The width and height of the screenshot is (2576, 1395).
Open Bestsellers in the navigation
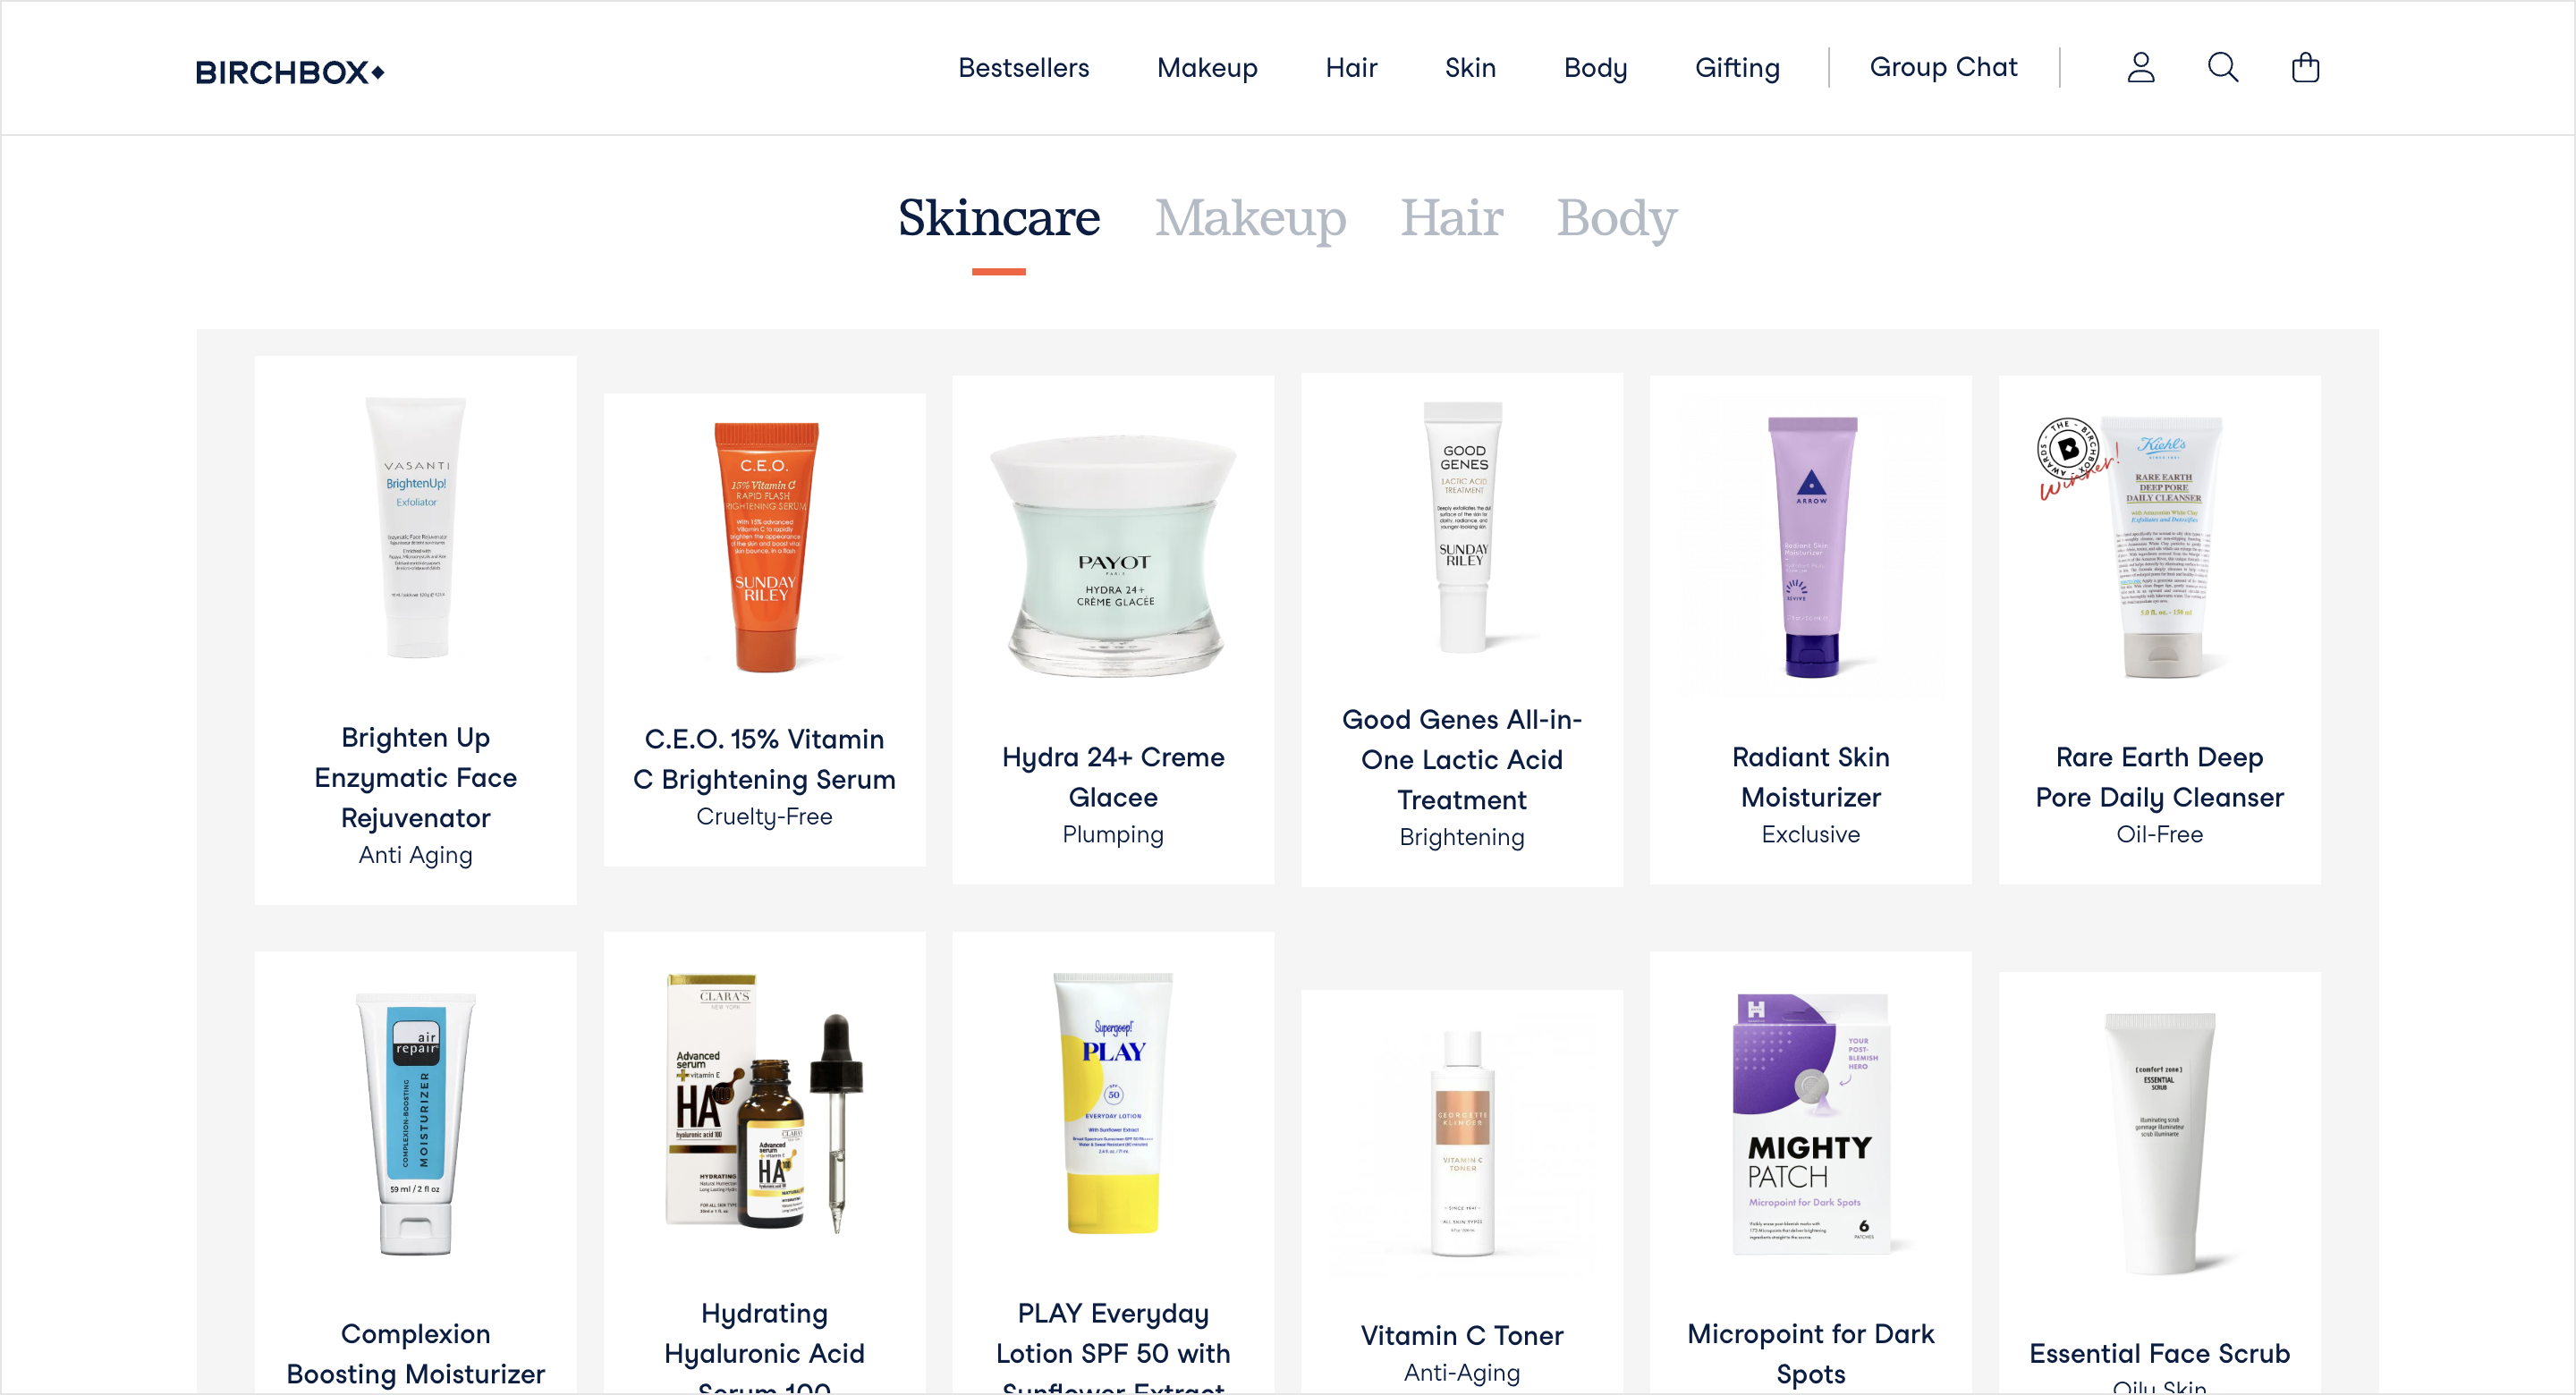pyautogui.click(x=1023, y=68)
